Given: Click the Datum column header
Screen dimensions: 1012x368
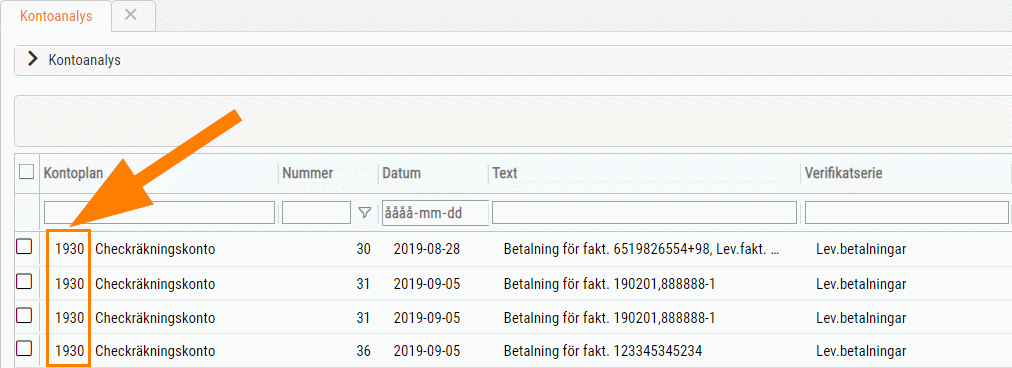Looking at the screenshot, I should [401, 173].
